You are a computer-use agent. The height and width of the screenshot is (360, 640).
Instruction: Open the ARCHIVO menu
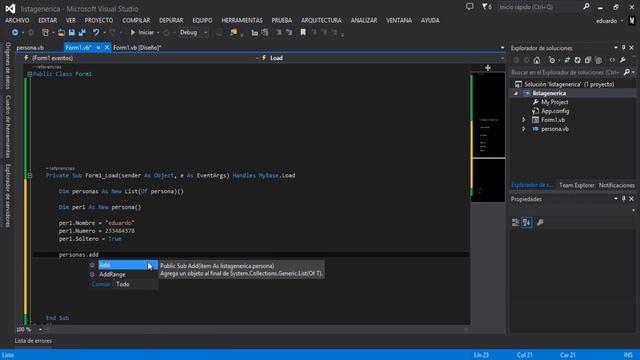pyautogui.click(x=17, y=20)
